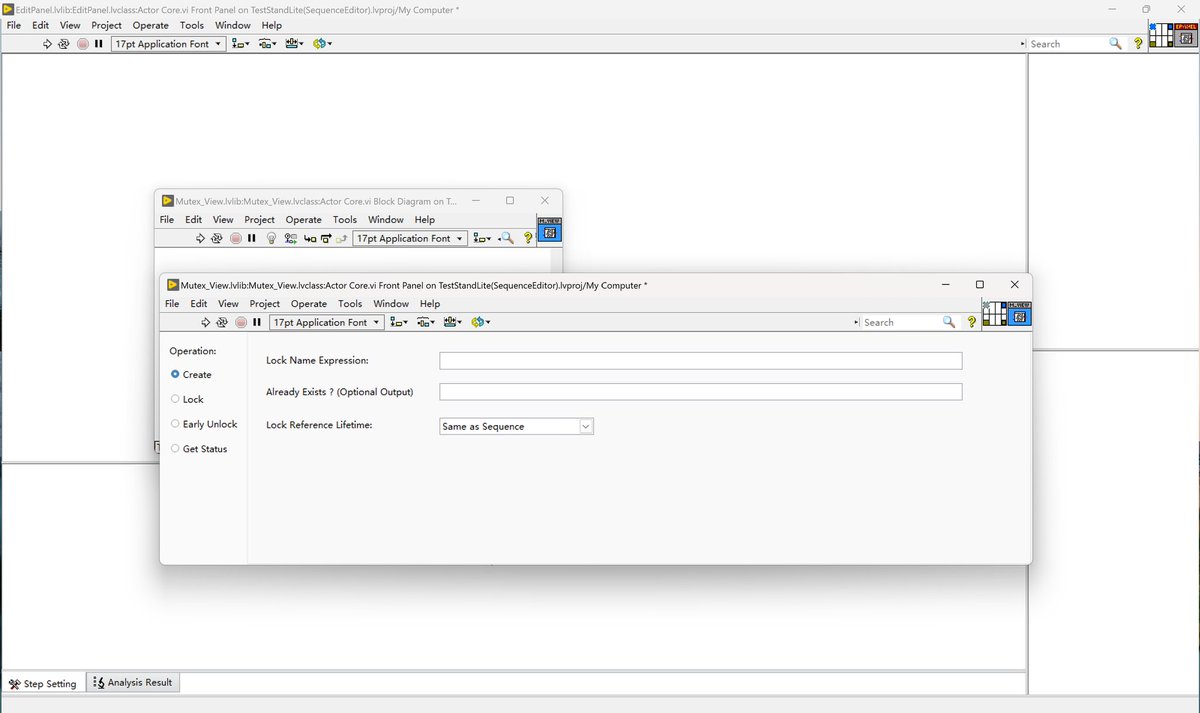Click the Search magnifying glass icon
Screen dimensions: 1200x713
pyautogui.click(x=948, y=322)
